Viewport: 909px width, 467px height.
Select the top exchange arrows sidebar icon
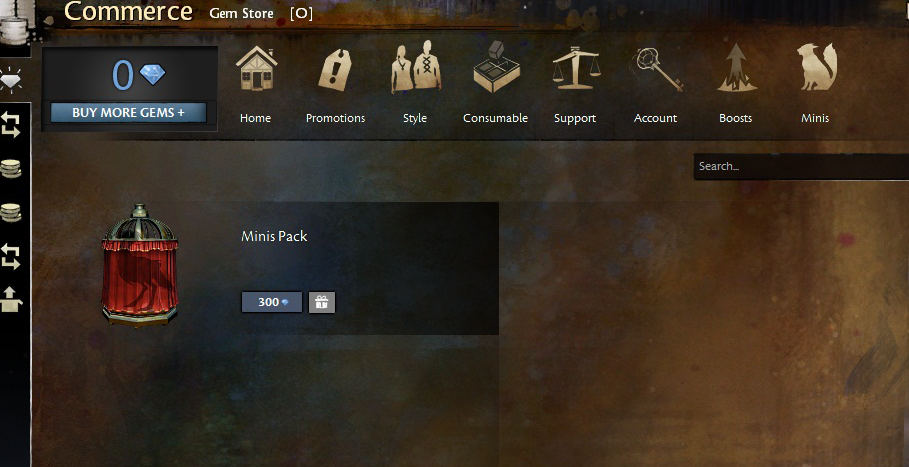pos(11,125)
